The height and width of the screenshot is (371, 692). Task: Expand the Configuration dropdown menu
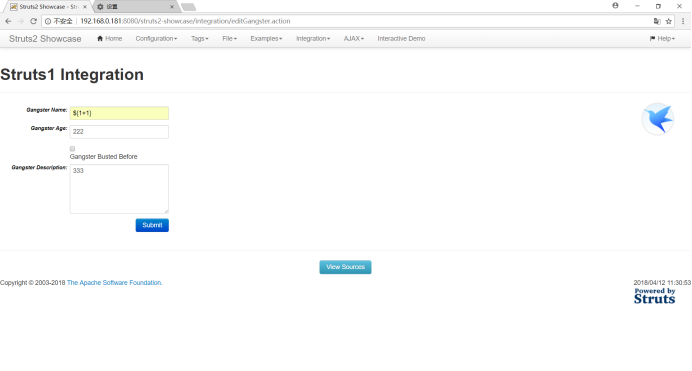pyautogui.click(x=156, y=39)
